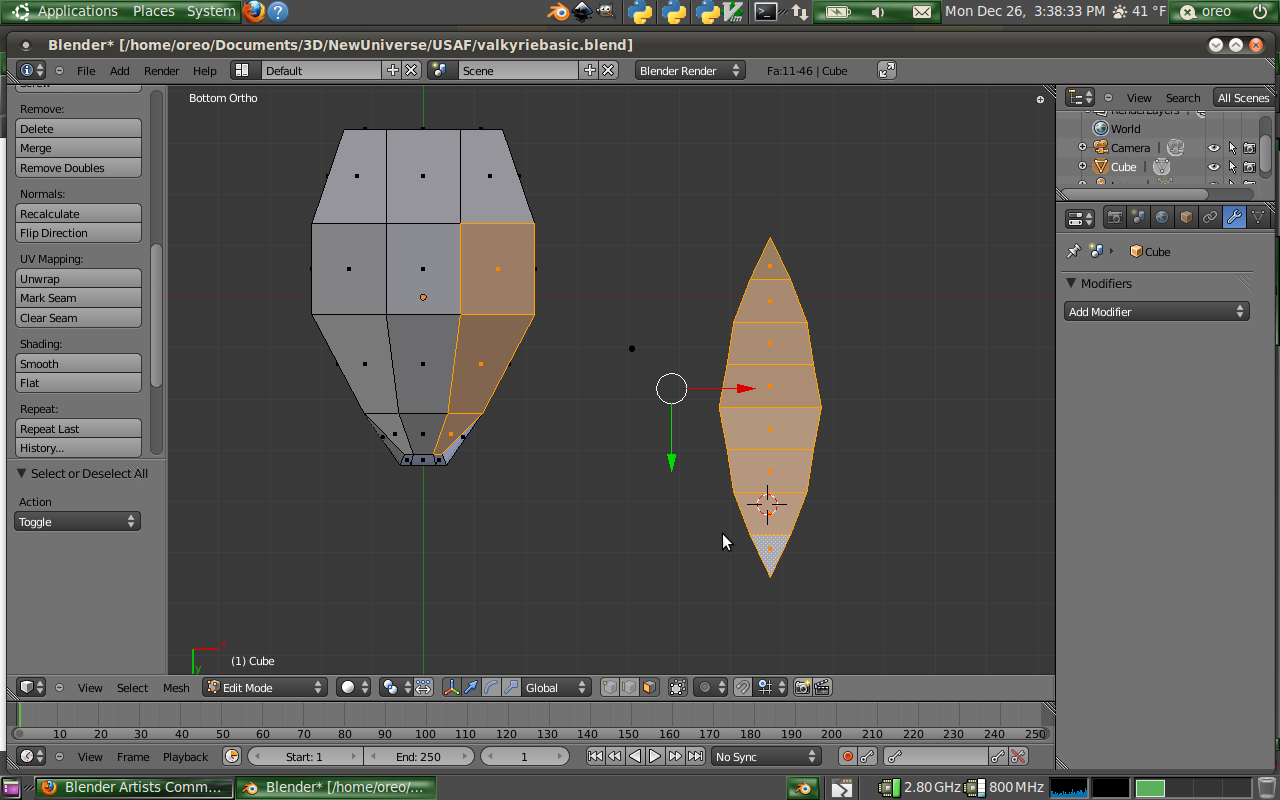This screenshot has width=1280, height=800.
Task: Click the End: 250 frame field
Action: [x=418, y=757]
